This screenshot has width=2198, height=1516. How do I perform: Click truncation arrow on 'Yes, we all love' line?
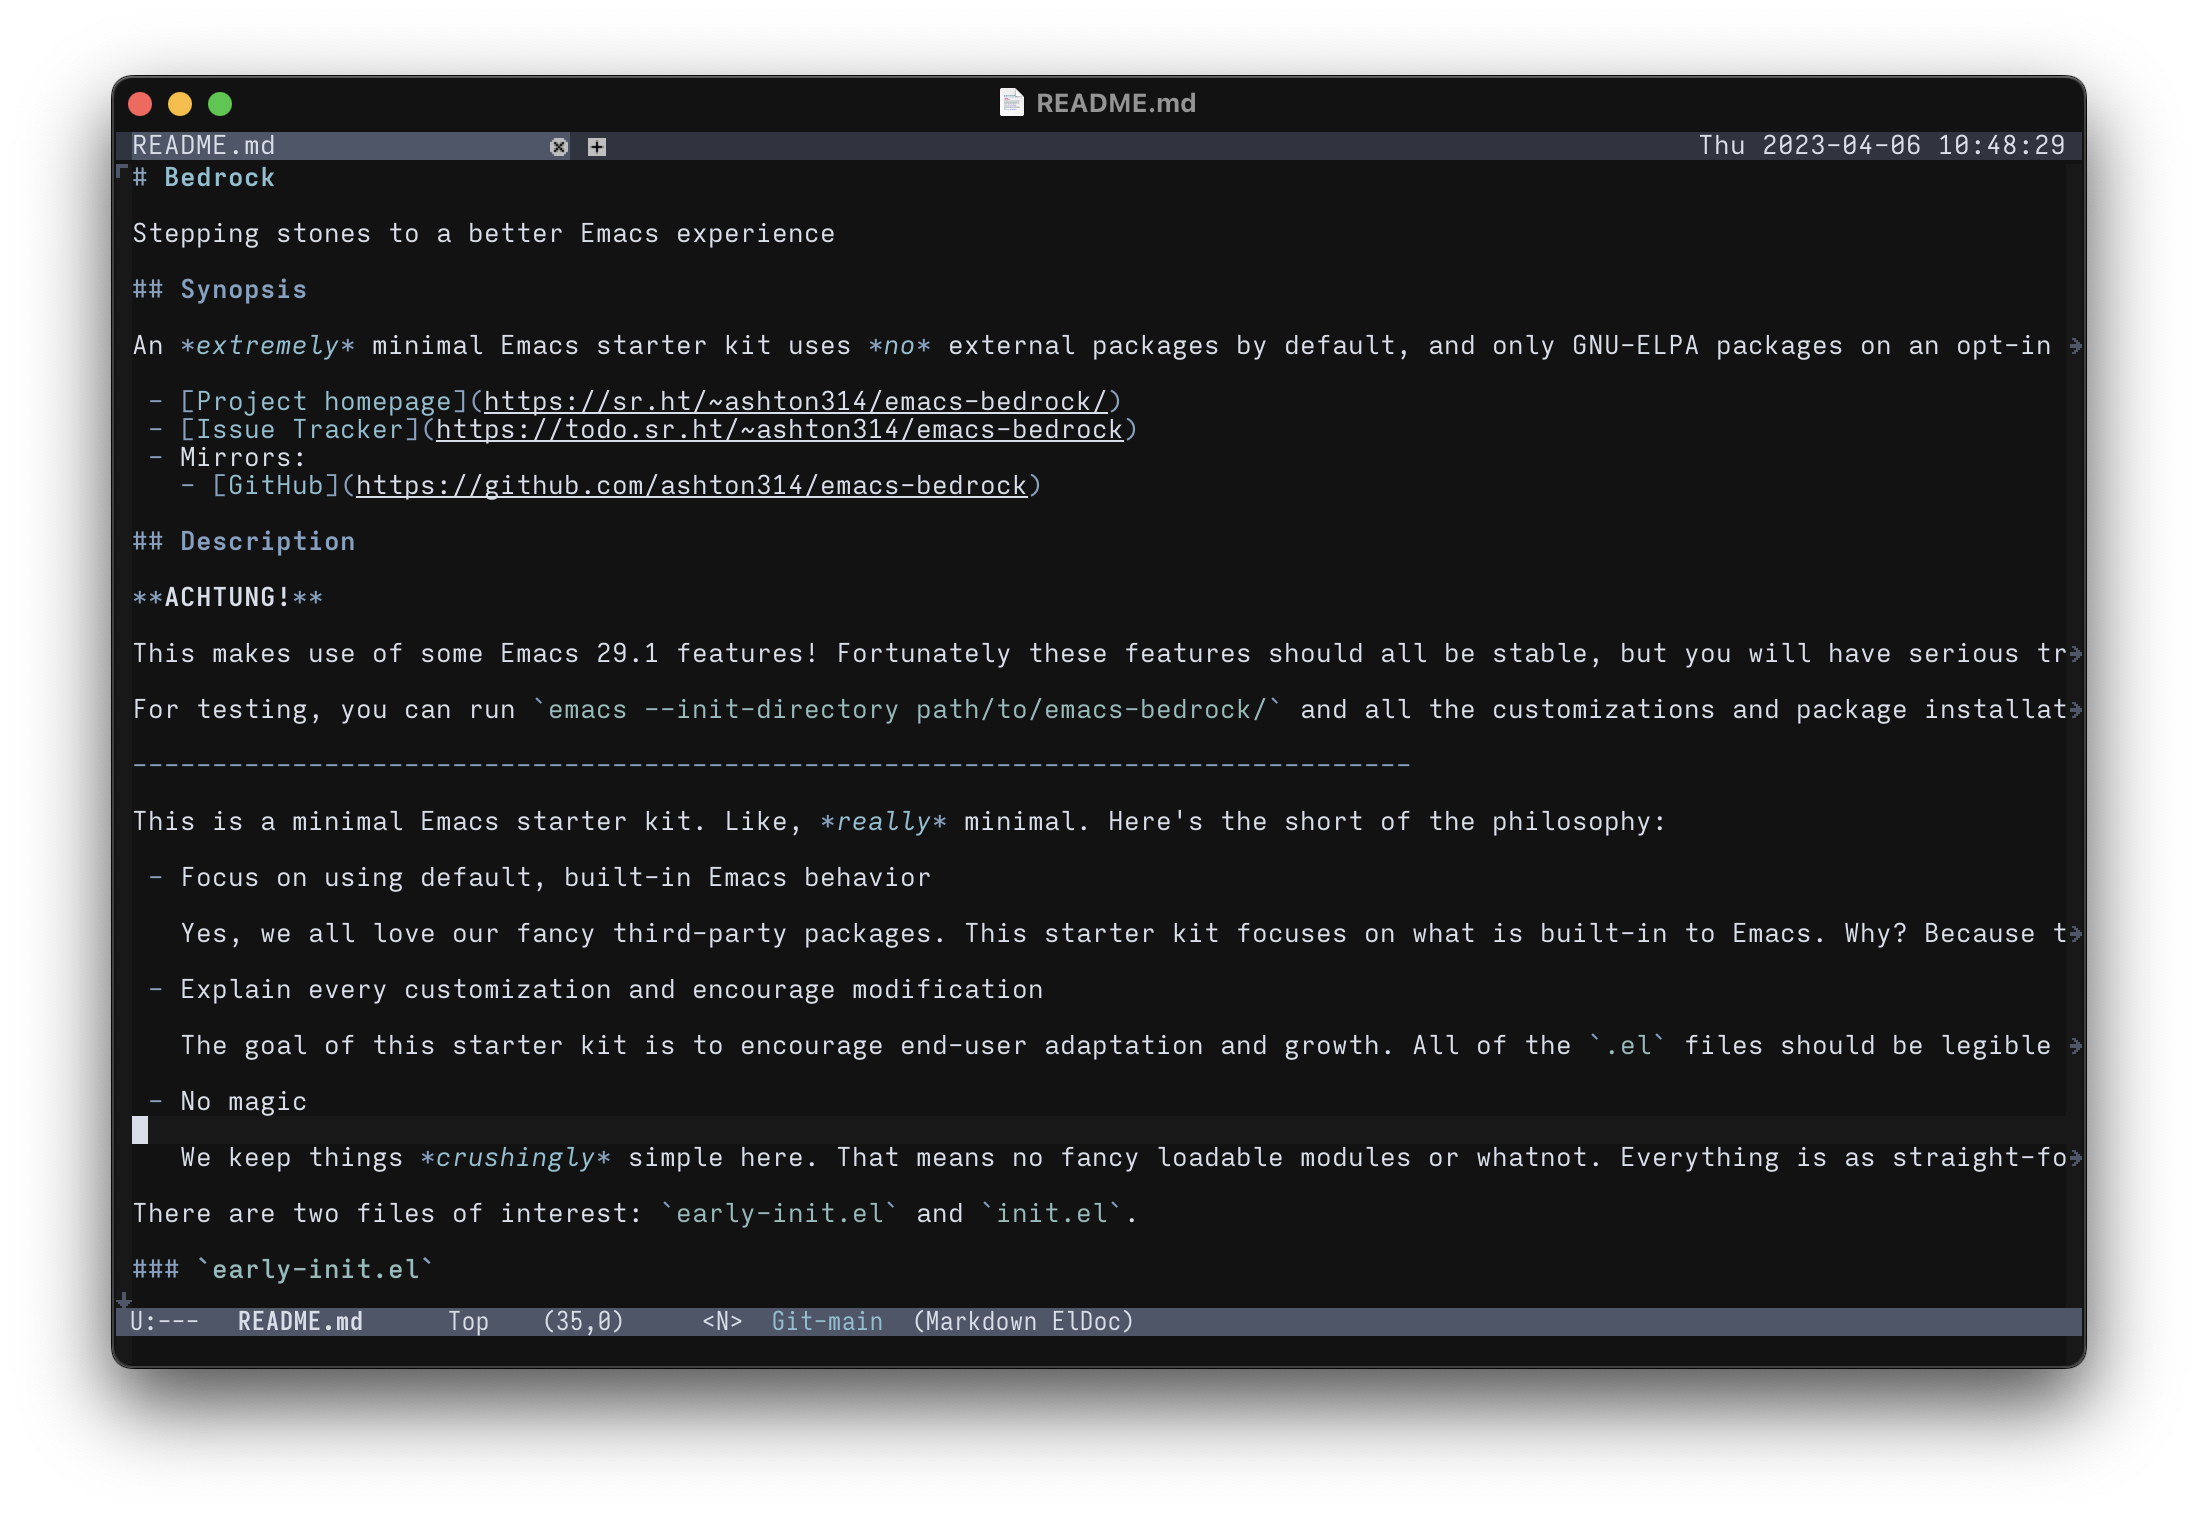(x=2076, y=934)
